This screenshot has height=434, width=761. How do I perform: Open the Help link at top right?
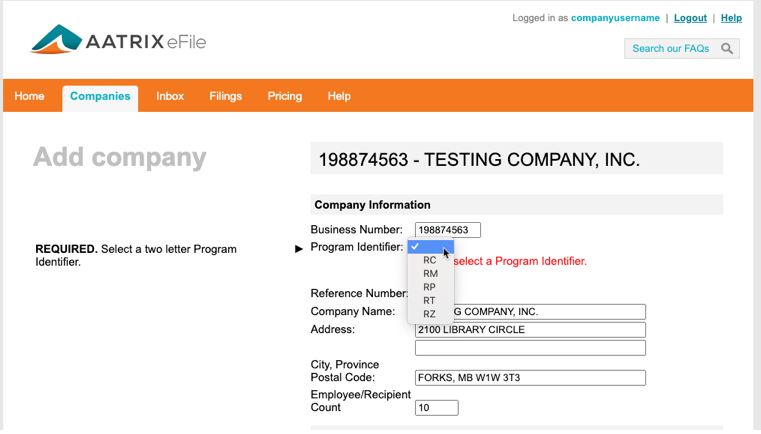[731, 18]
